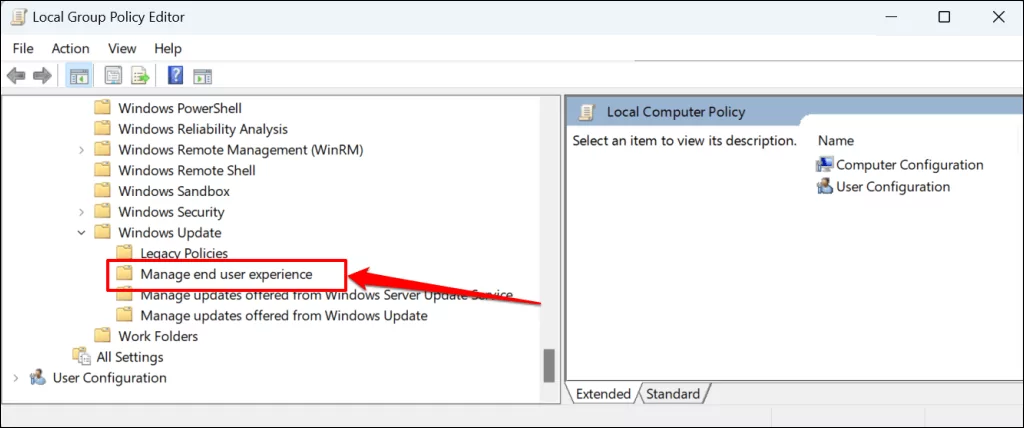Click the Name column header
1024x428 pixels.
click(835, 141)
